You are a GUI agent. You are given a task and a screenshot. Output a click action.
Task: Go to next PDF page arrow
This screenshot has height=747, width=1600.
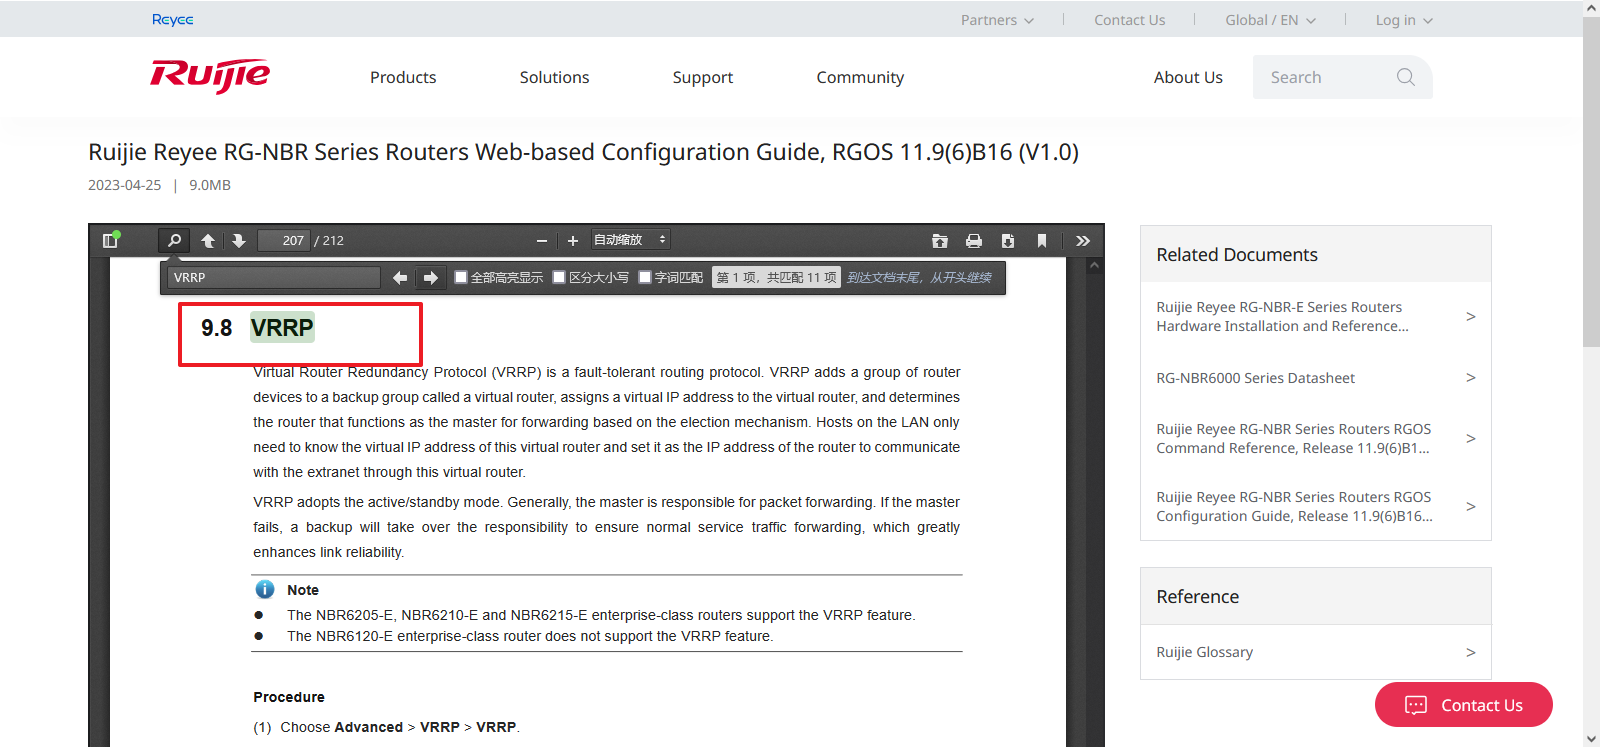pos(238,240)
